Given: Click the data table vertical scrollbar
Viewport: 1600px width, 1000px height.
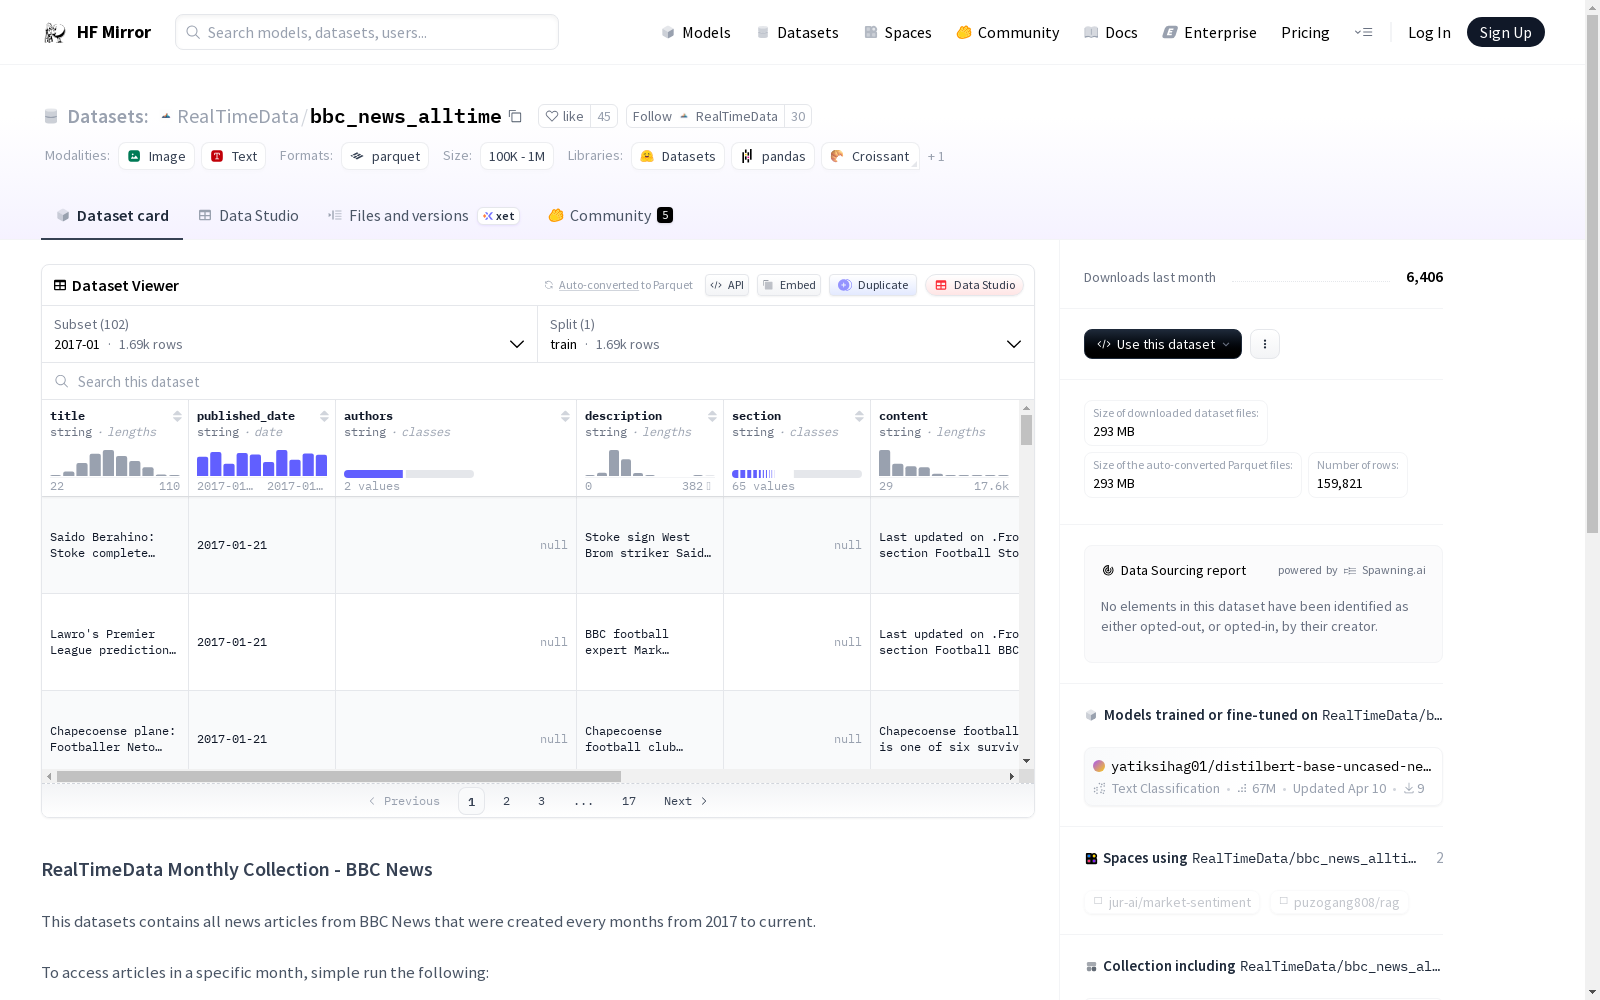Looking at the screenshot, I should pyautogui.click(x=1026, y=430).
